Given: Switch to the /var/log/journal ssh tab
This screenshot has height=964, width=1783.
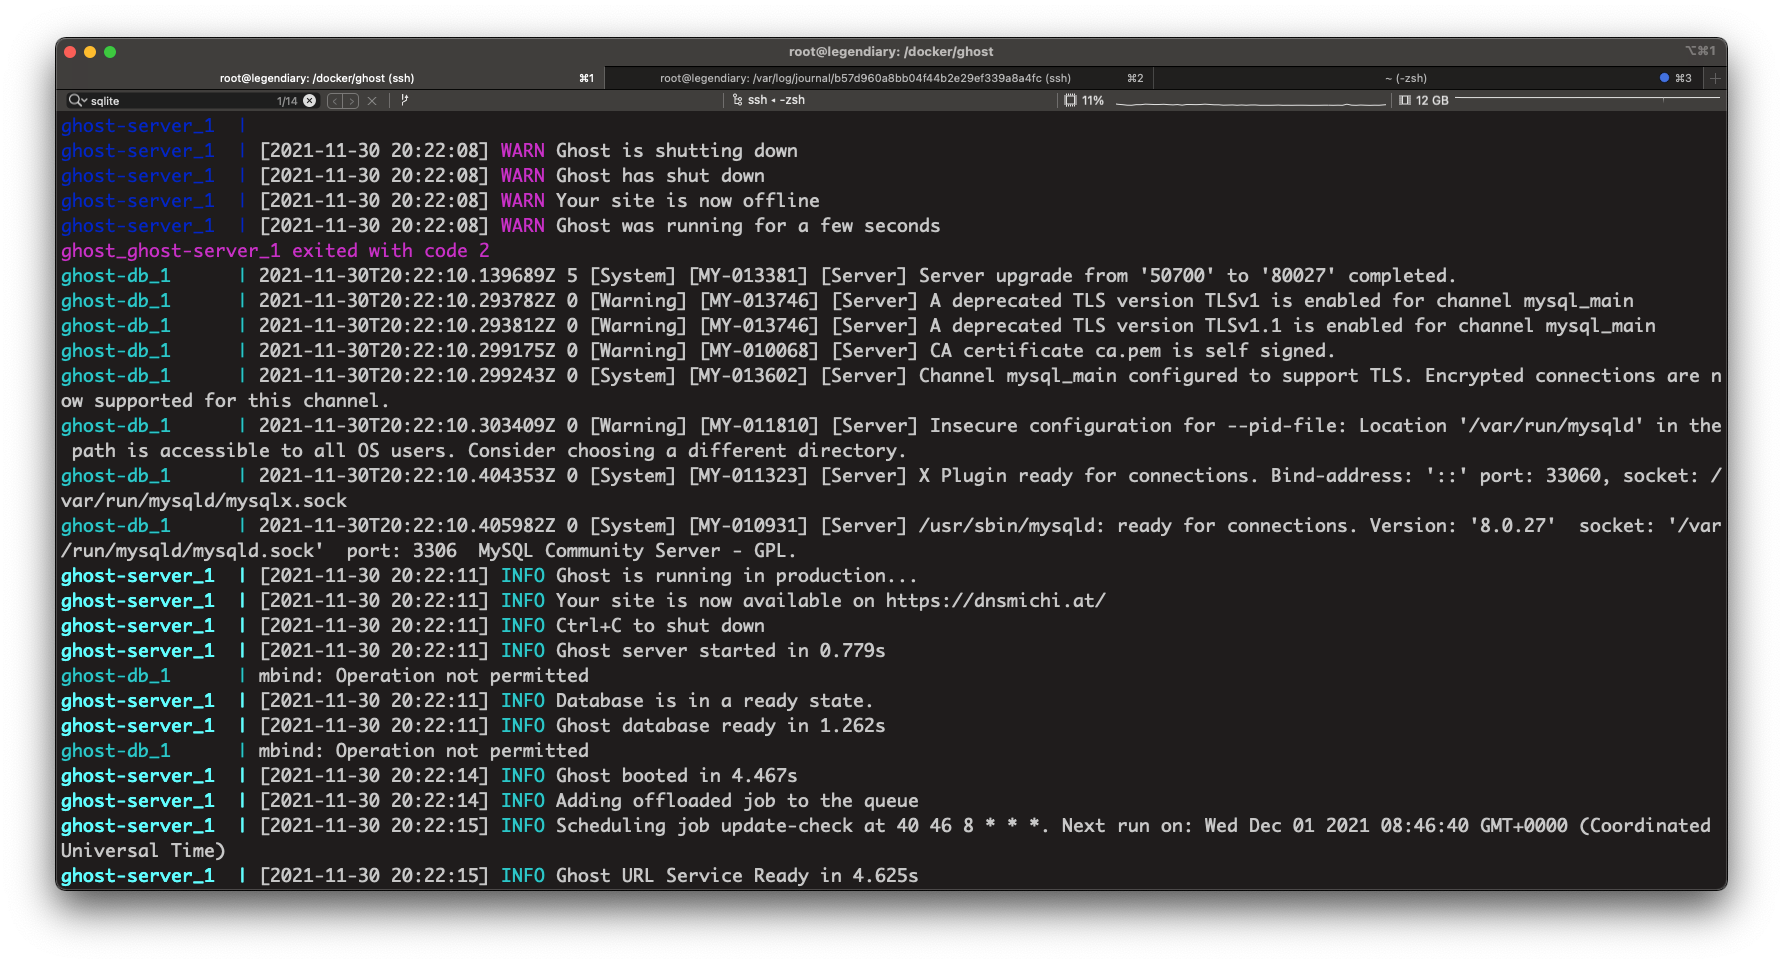Looking at the screenshot, I should pyautogui.click(x=865, y=78).
